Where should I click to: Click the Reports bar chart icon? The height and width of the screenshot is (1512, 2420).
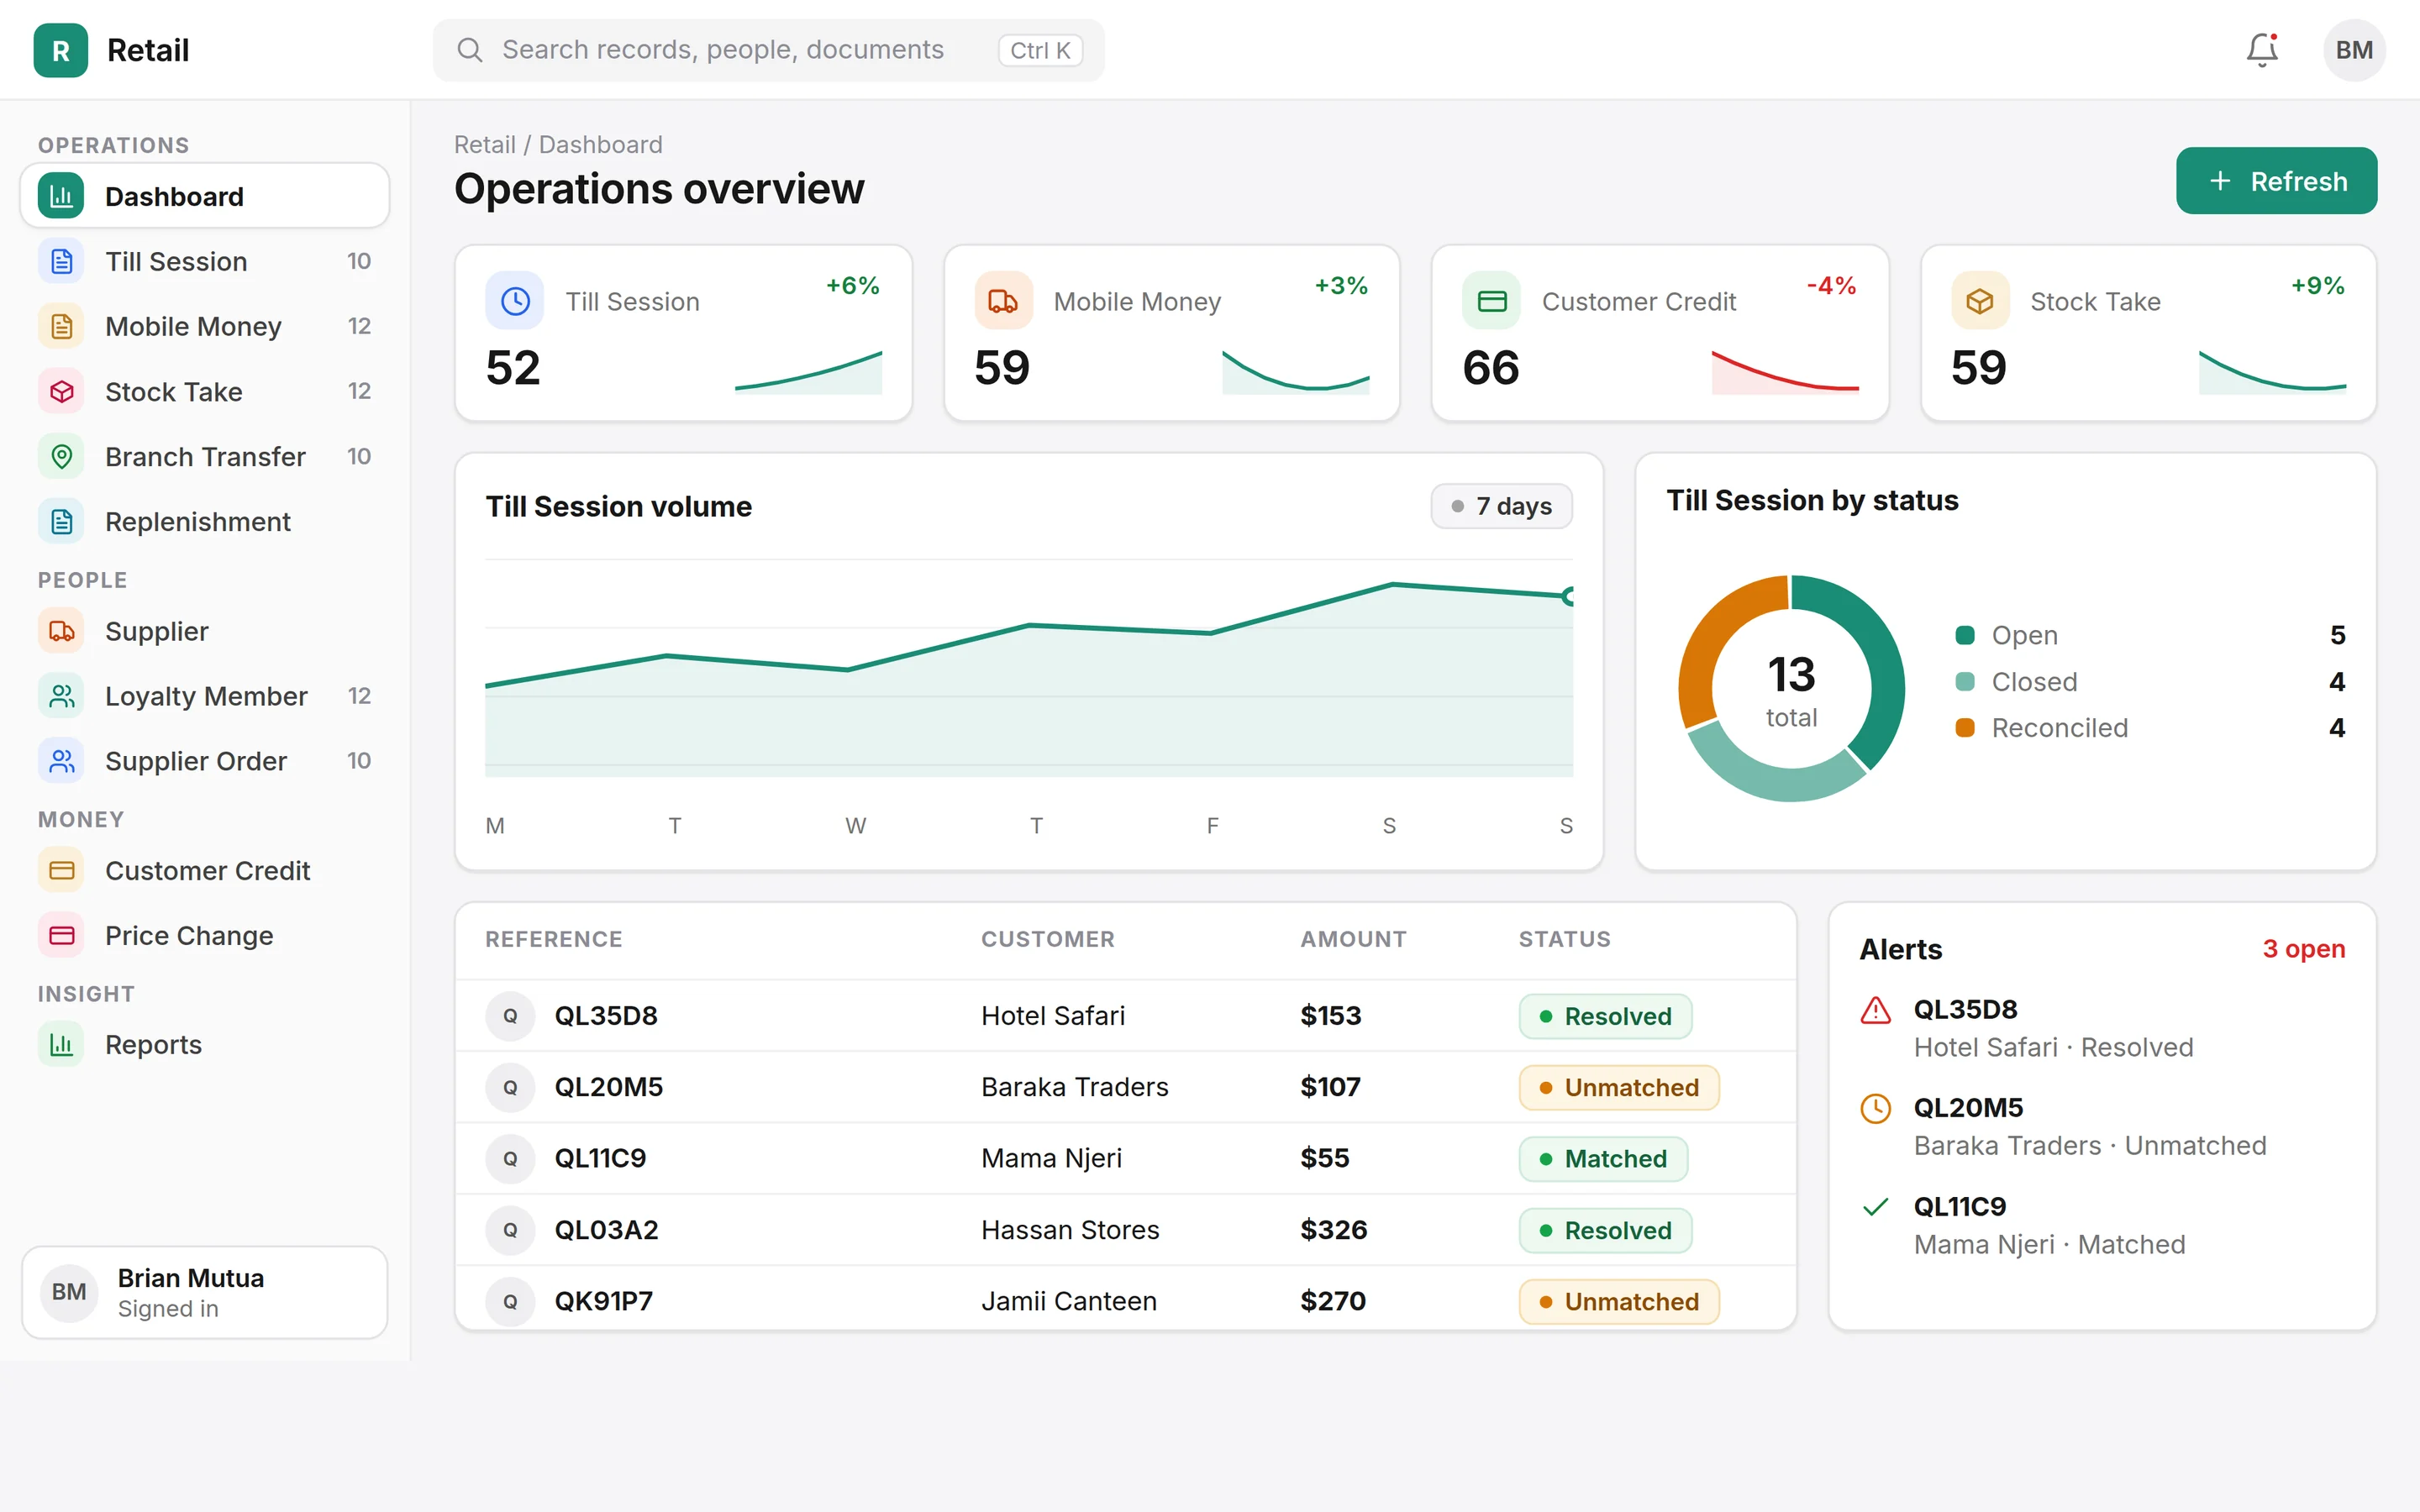[62, 1044]
